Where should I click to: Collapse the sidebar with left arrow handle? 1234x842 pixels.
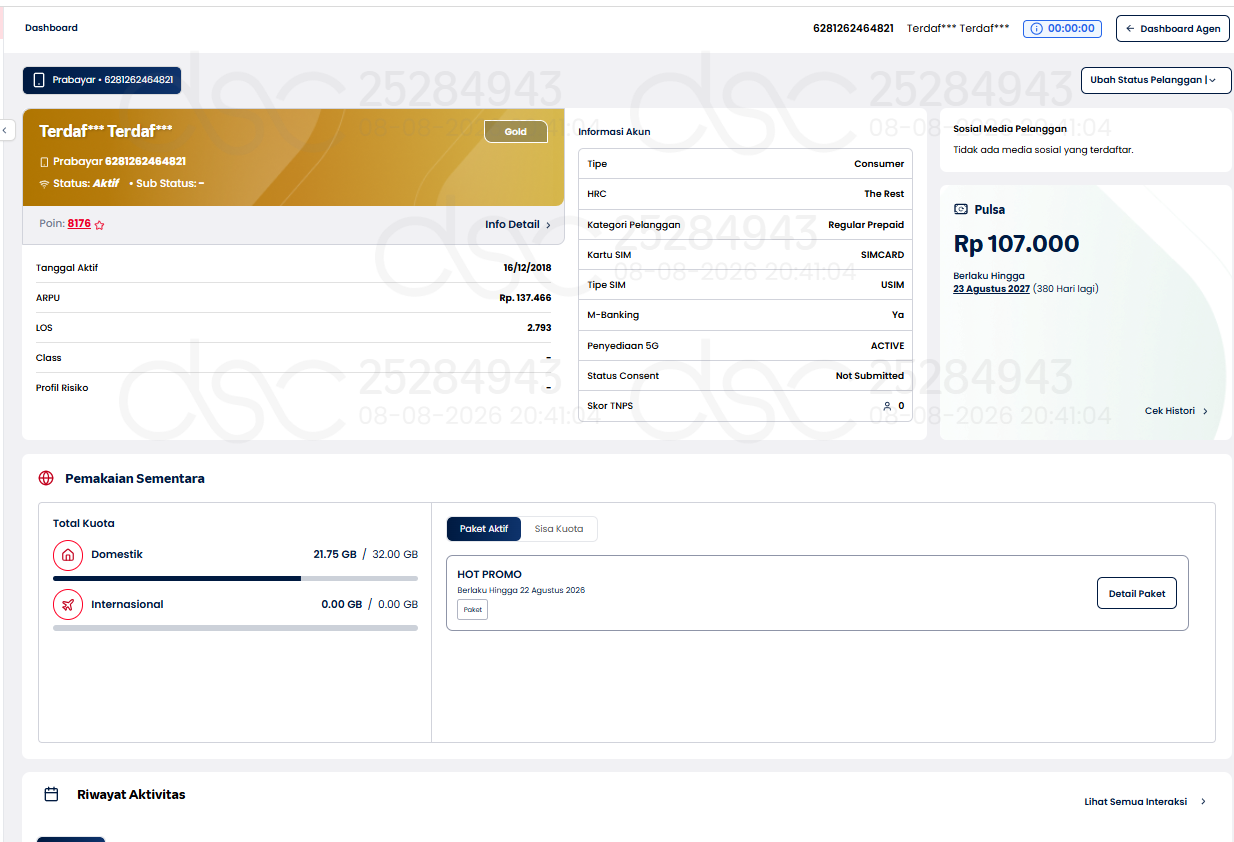pos(7,130)
